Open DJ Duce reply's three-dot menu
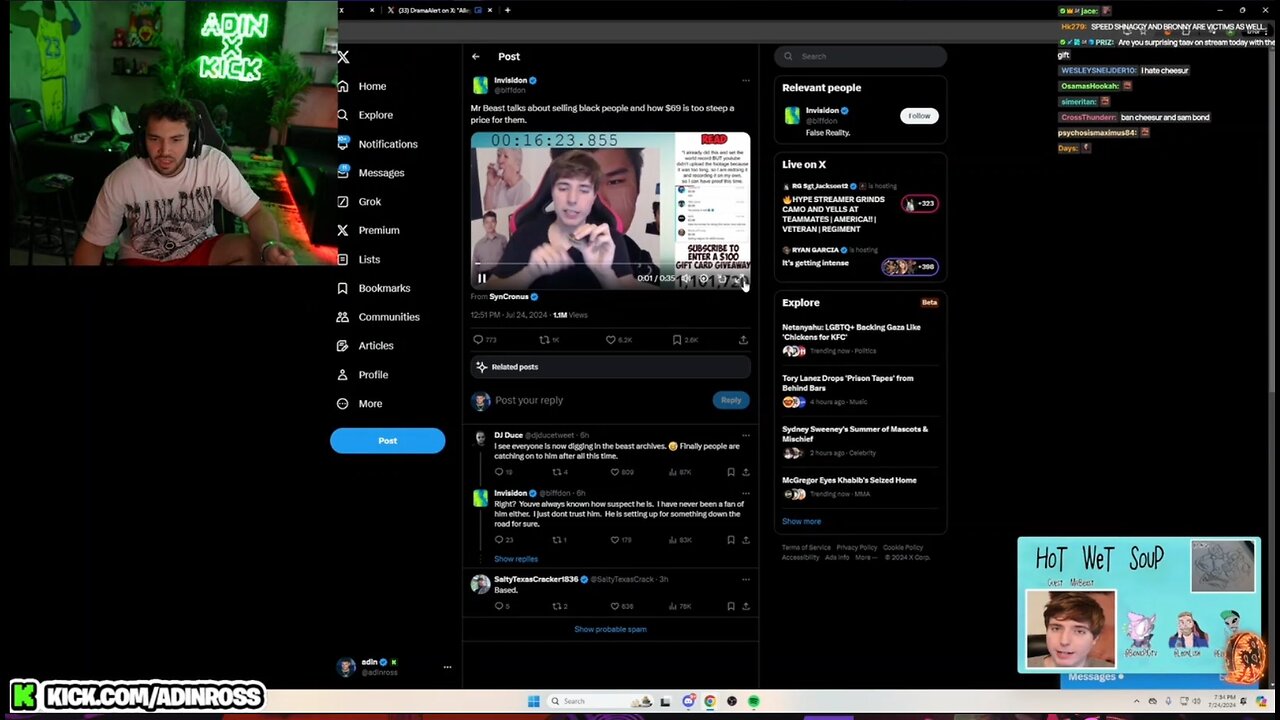Viewport: 1280px width, 720px height. click(x=745, y=435)
